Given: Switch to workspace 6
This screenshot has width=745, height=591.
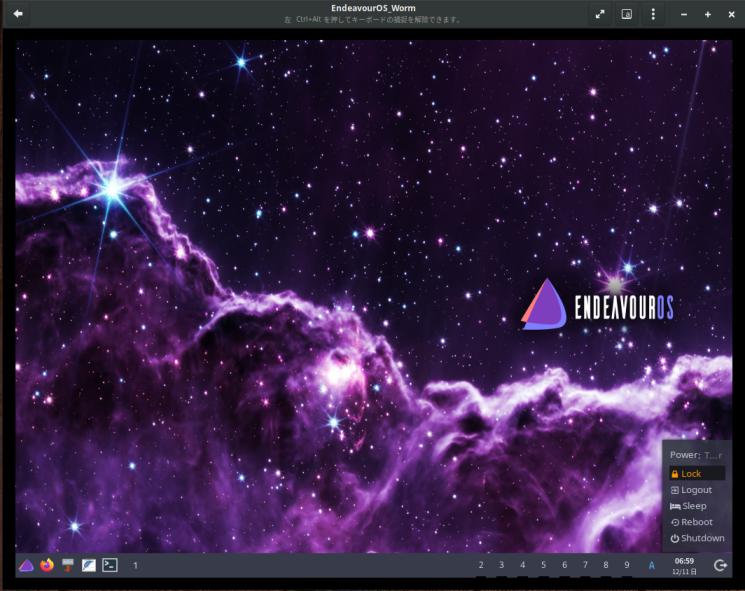Looking at the screenshot, I should tap(564, 565).
